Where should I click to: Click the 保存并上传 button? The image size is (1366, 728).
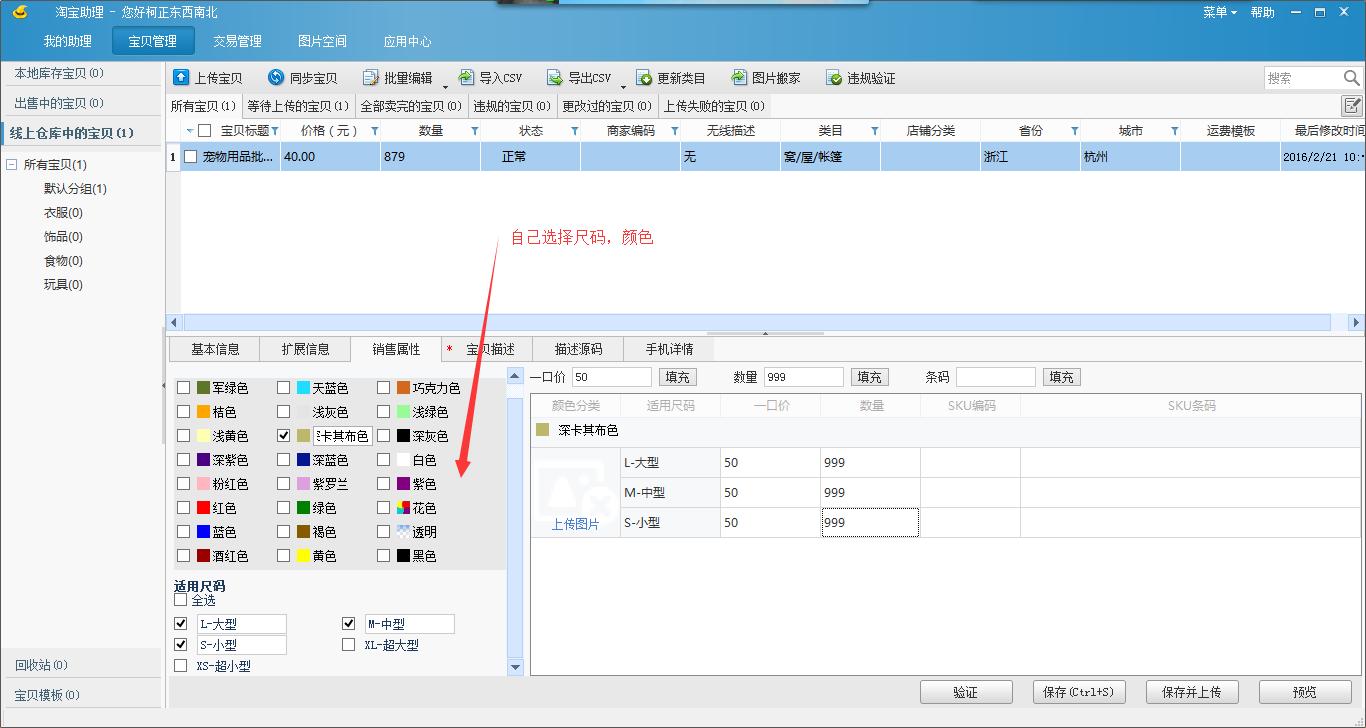point(1192,691)
